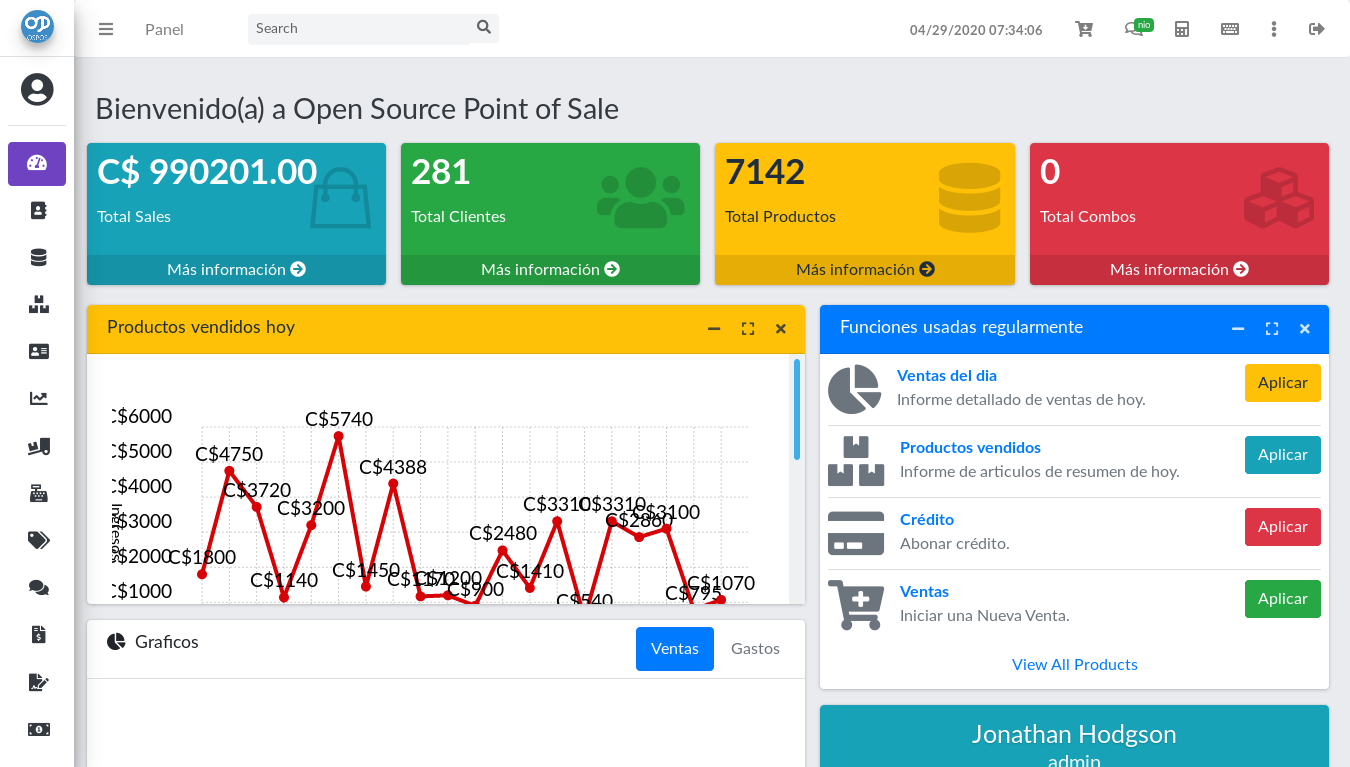1350x767 pixels.
Task: Open the shopping cart icon in the top bar
Action: tap(1083, 29)
